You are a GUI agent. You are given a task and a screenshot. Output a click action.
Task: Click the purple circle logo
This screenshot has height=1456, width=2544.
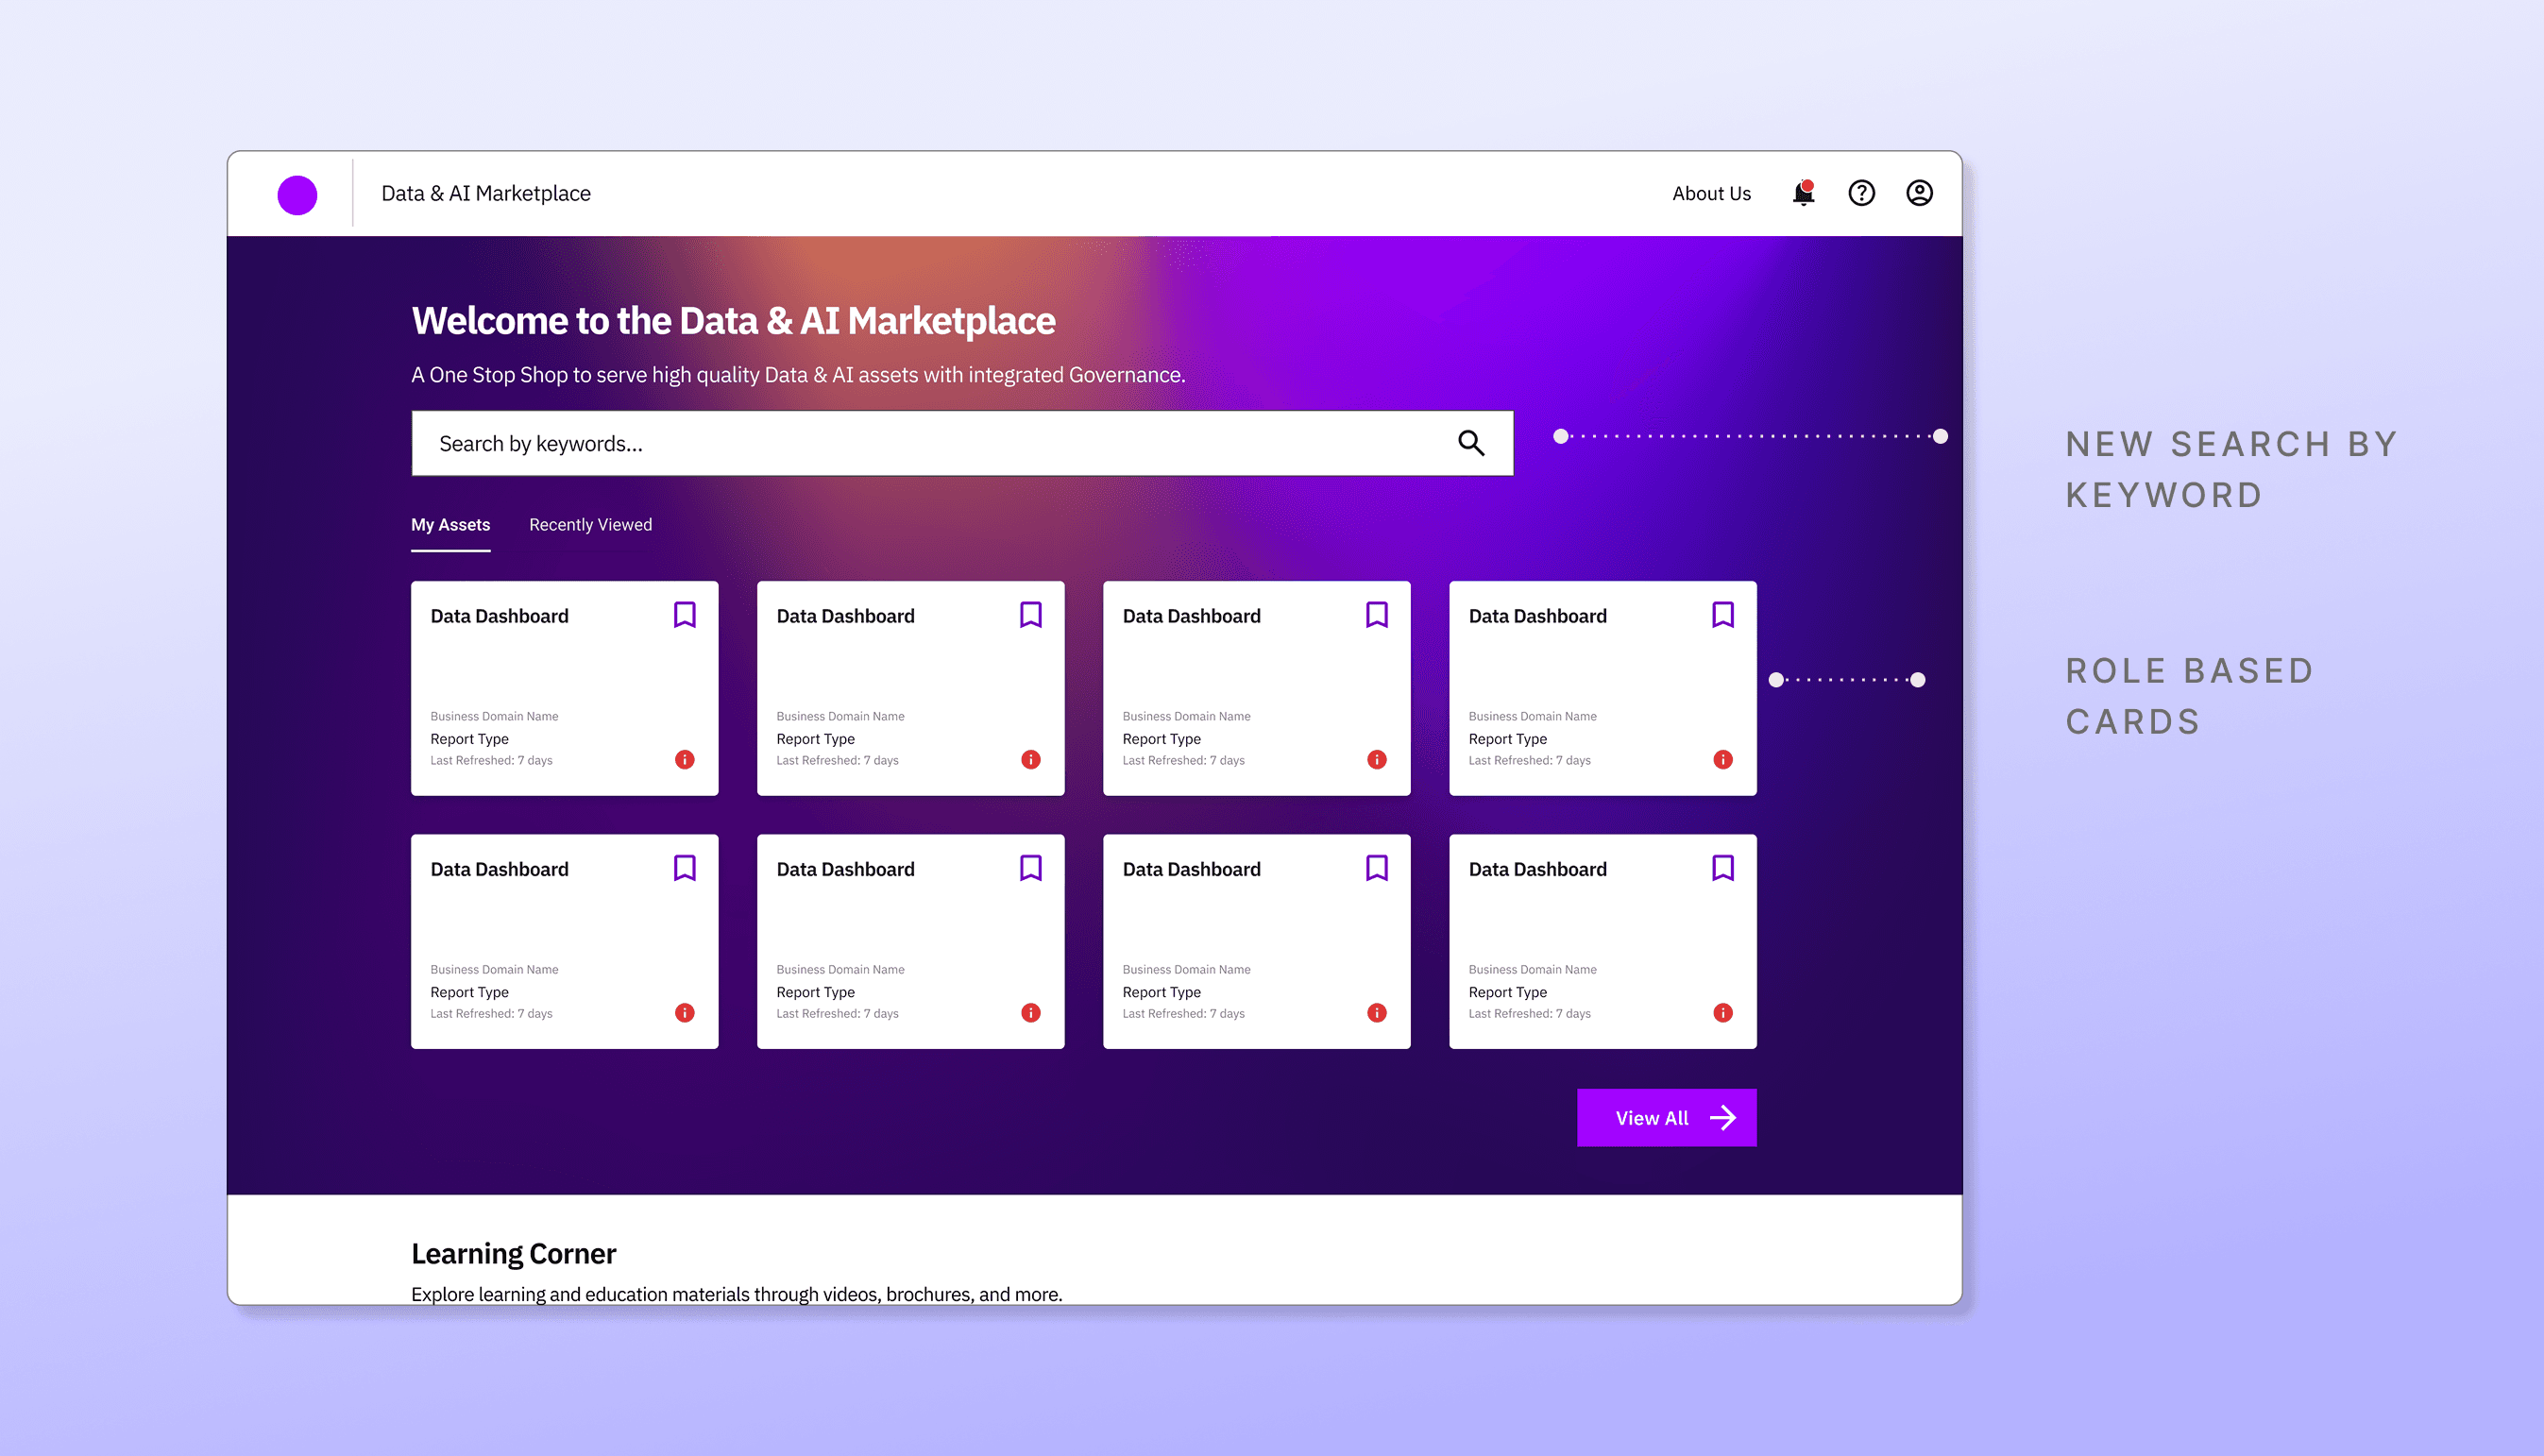click(x=297, y=194)
